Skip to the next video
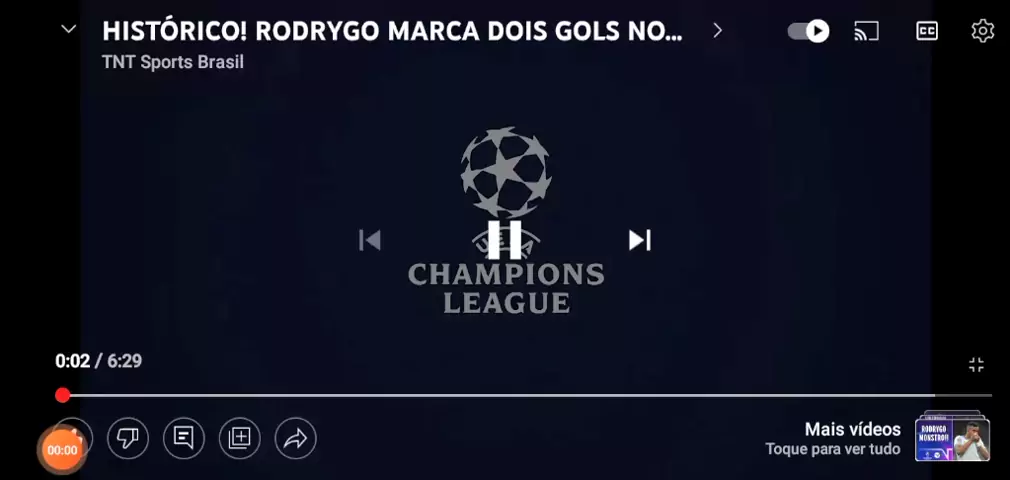 click(x=640, y=240)
